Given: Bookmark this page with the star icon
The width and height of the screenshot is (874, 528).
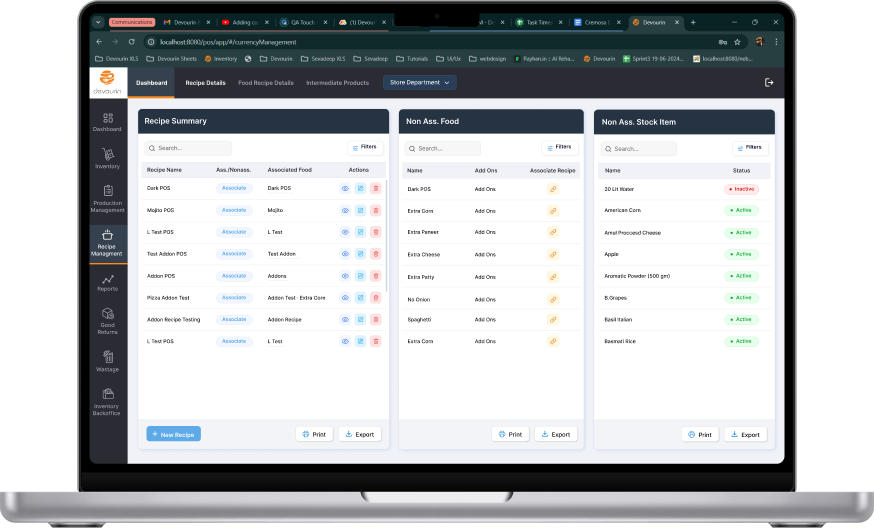Looking at the screenshot, I should point(737,42).
